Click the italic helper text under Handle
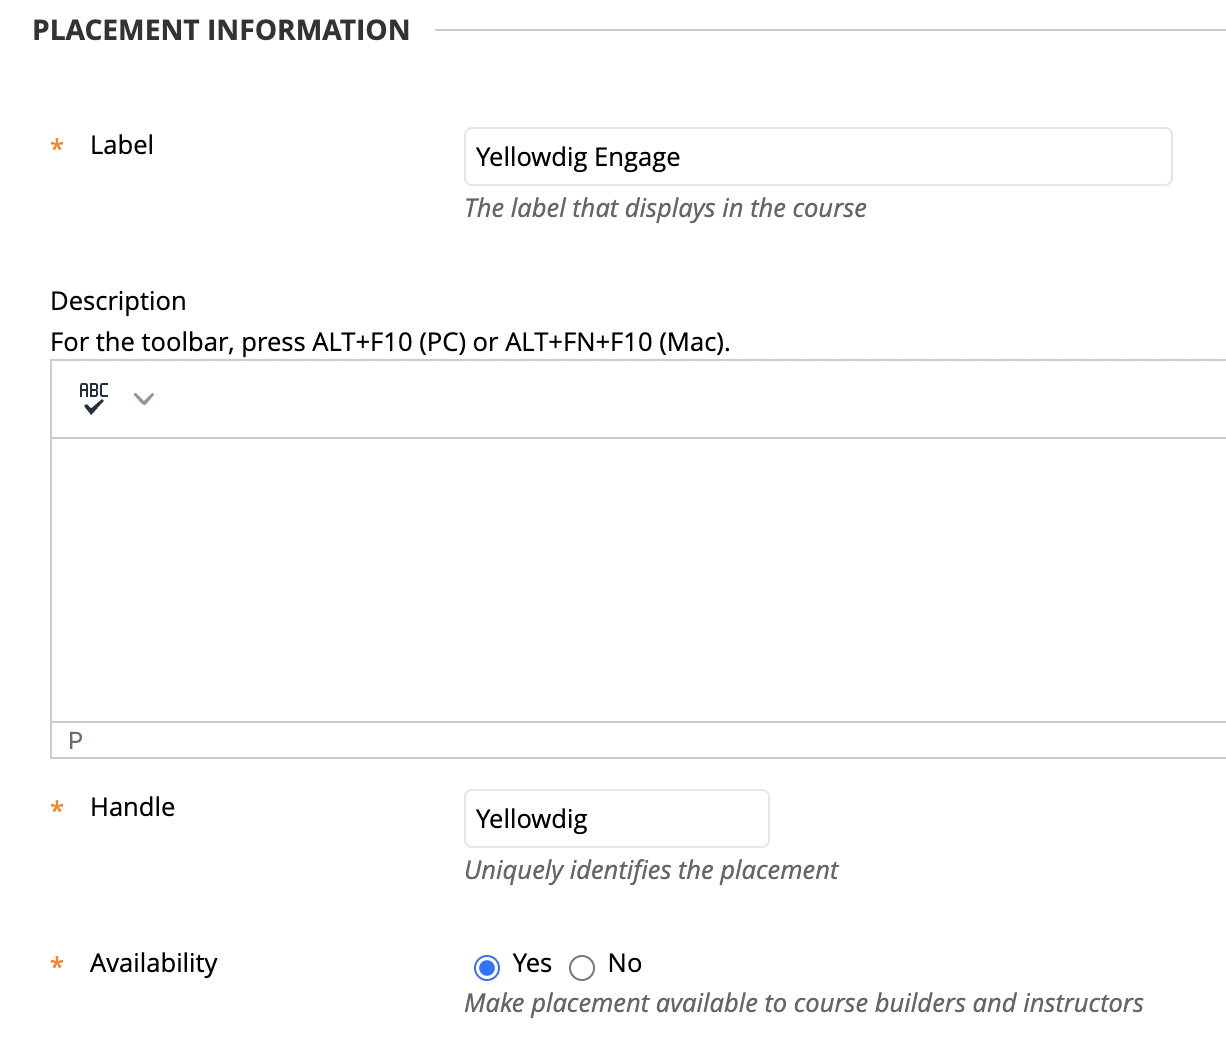Image resolution: width=1226 pixels, height=1054 pixels. (x=651, y=870)
